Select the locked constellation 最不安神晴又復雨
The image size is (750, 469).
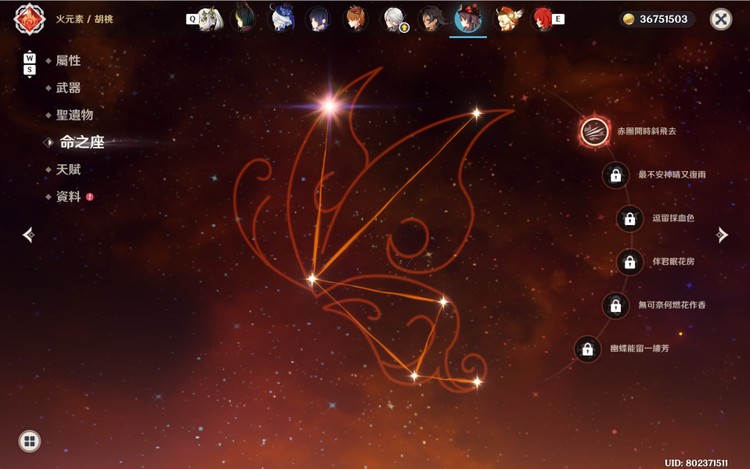pos(616,175)
